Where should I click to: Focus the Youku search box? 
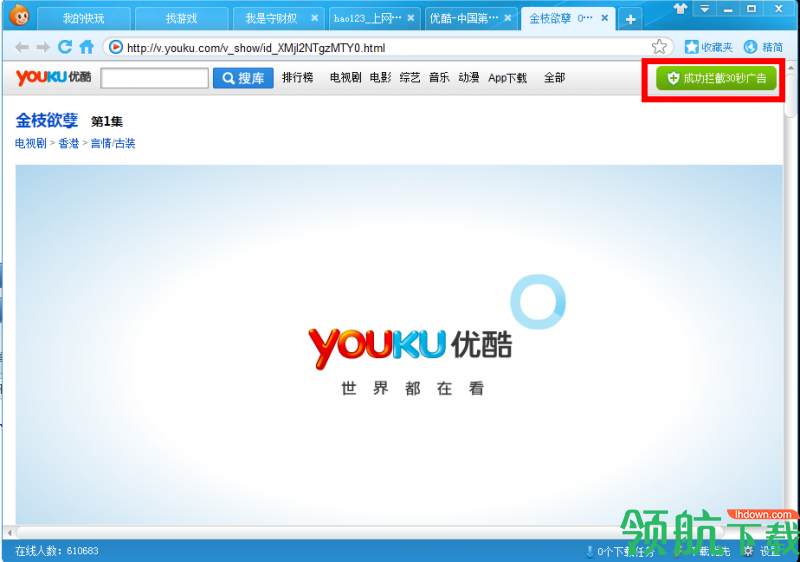pyautogui.click(x=155, y=78)
